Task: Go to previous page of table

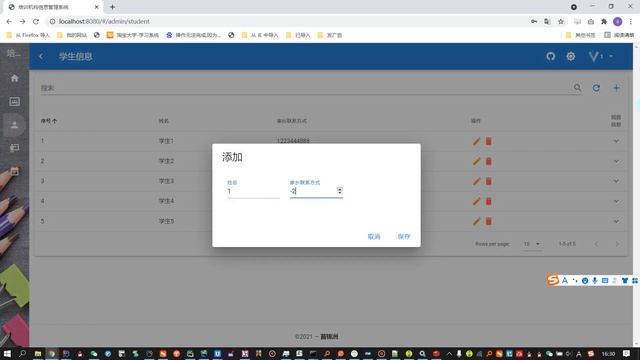Action: tap(596, 244)
